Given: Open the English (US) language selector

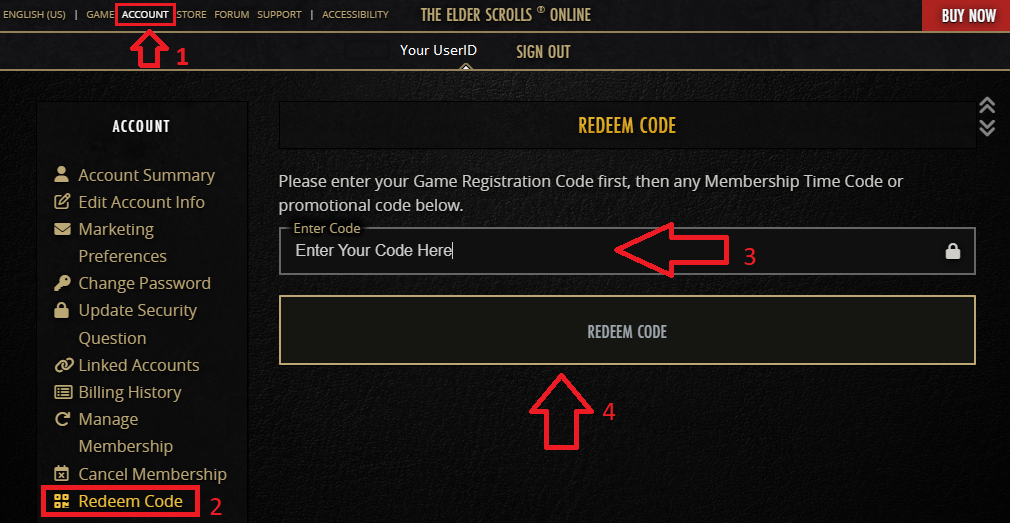Looking at the screenshot, I should (34, 15).
